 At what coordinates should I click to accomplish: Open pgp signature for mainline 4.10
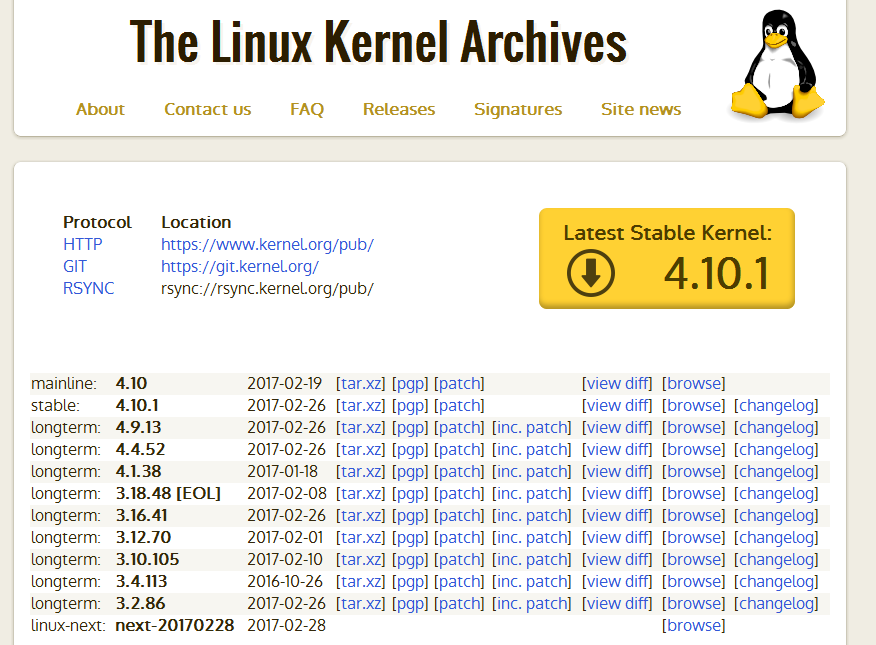(410, 384)
